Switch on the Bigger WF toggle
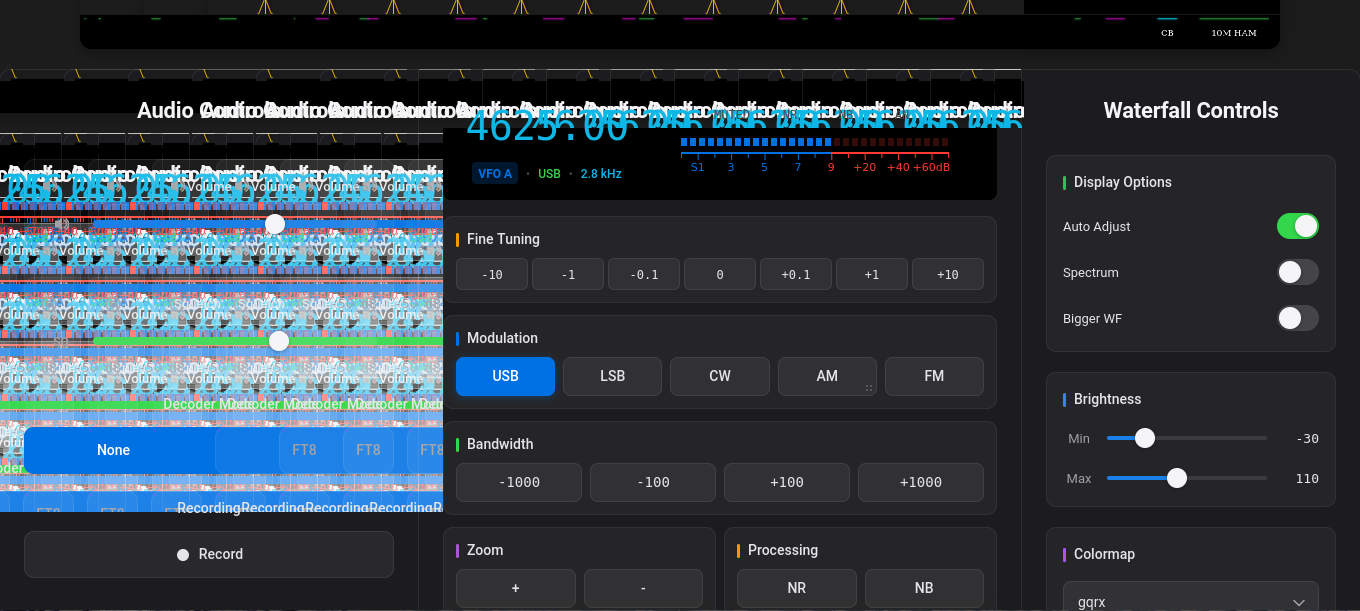Viewport: 1360px width, 611px height. point(1297,318)
